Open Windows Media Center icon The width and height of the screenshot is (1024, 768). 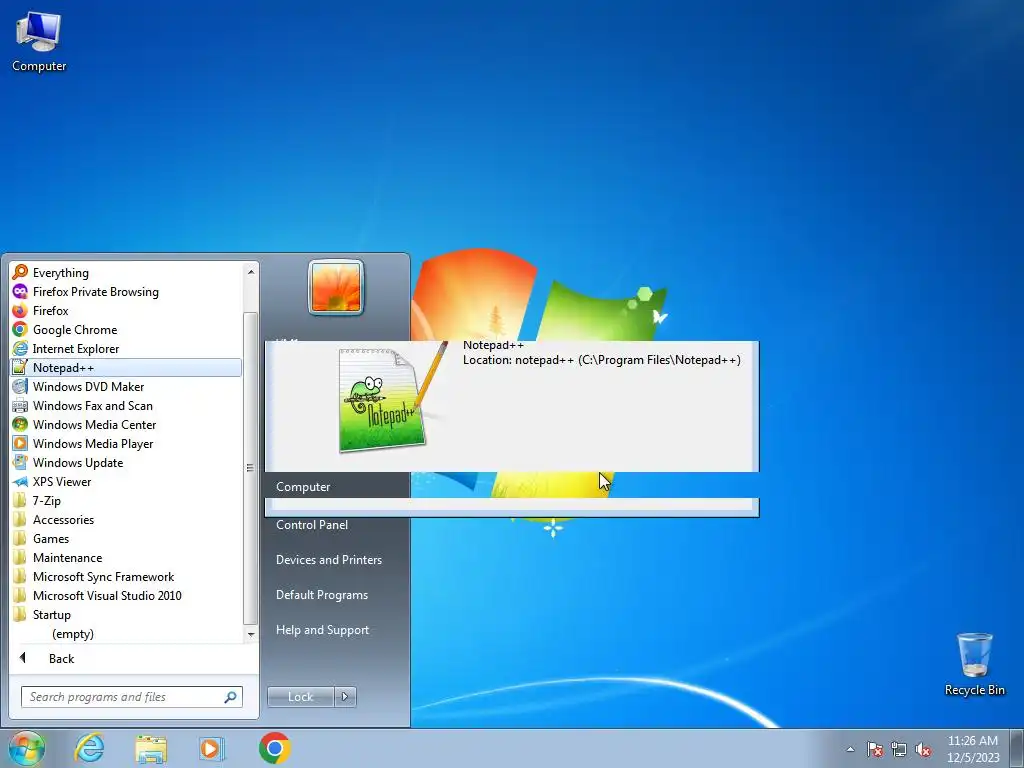pos(20,424)
